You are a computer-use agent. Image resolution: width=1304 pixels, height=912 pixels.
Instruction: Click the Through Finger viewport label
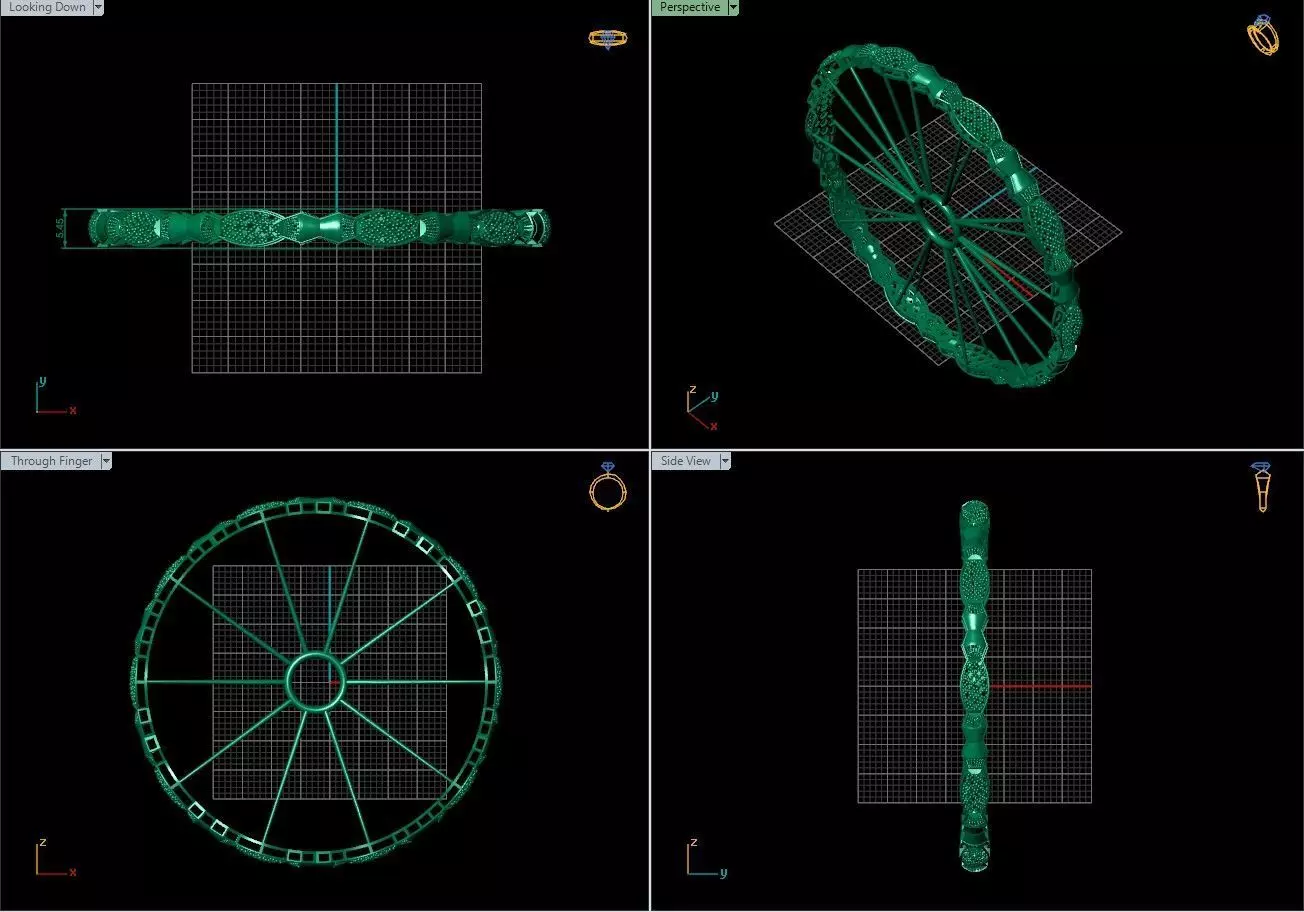click(50, 461)
